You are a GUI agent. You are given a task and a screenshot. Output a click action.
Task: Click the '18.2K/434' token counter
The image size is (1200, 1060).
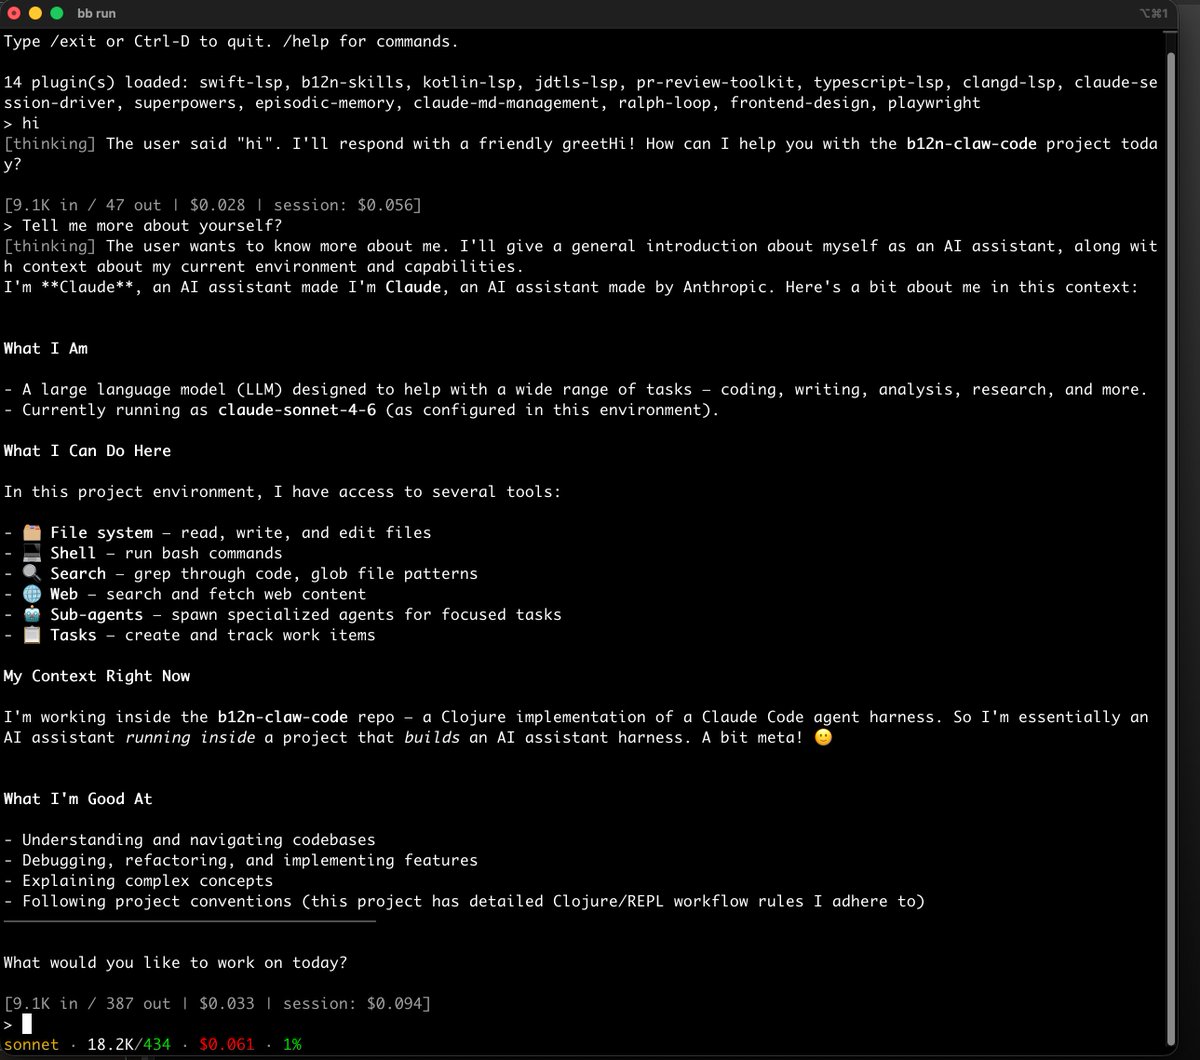point(129,1044)
